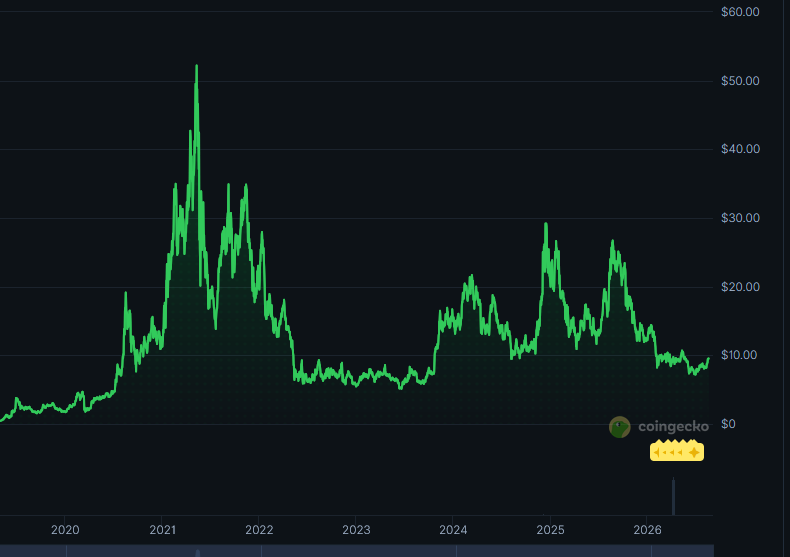
Task: Click the price line's 2021 all-time-high peak
Action: (196, 66)
